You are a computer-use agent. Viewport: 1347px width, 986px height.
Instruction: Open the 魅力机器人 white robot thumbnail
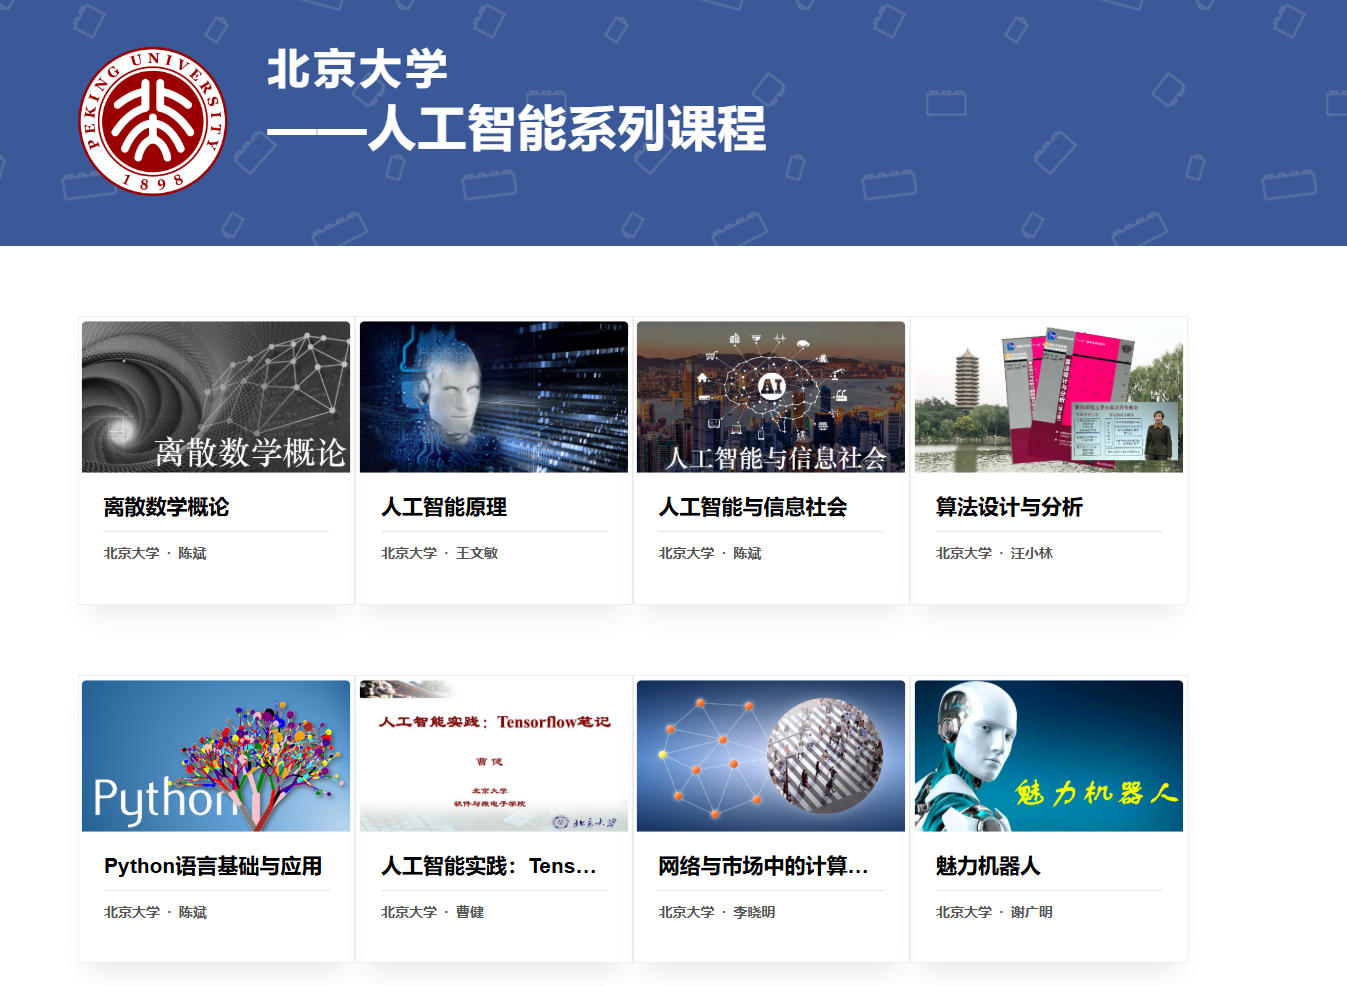(1049, 756)
